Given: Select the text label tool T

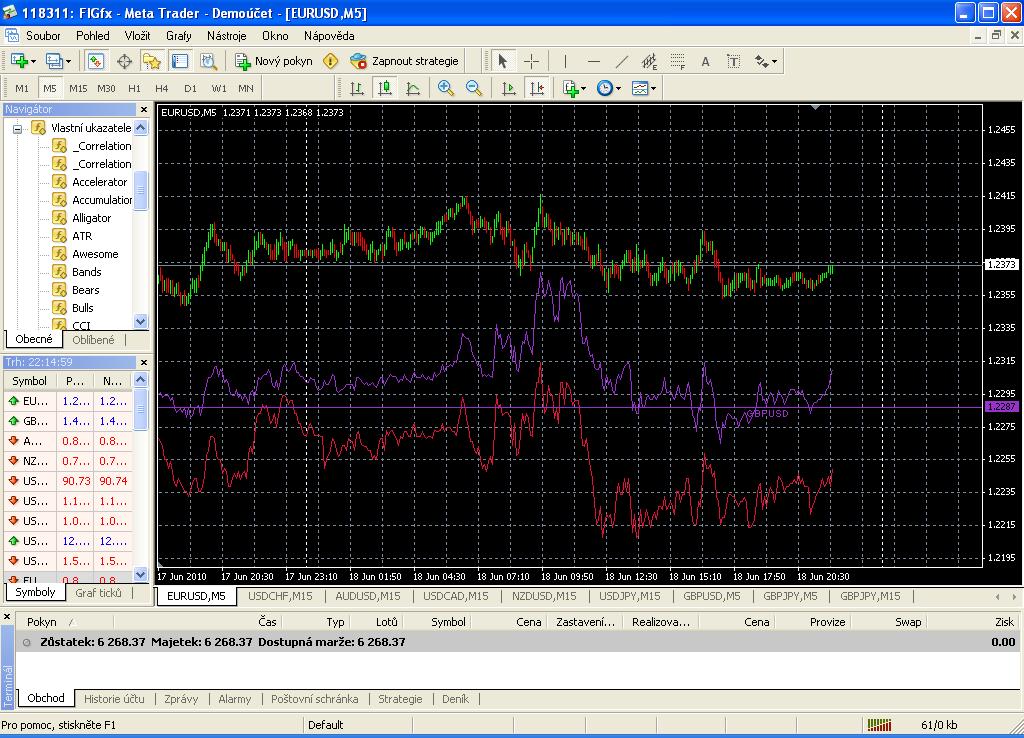Looking at the screenshot, I should (x=733, y=61).
